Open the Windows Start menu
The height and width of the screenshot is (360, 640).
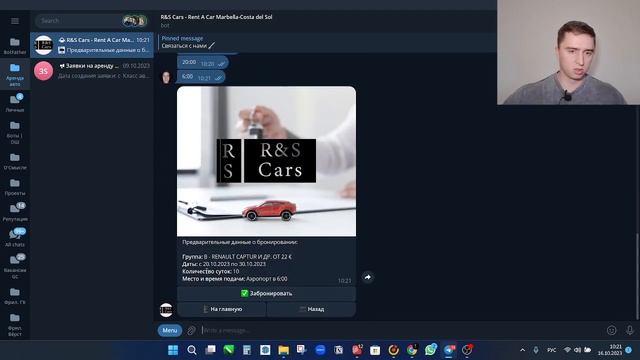coord(173,350)
